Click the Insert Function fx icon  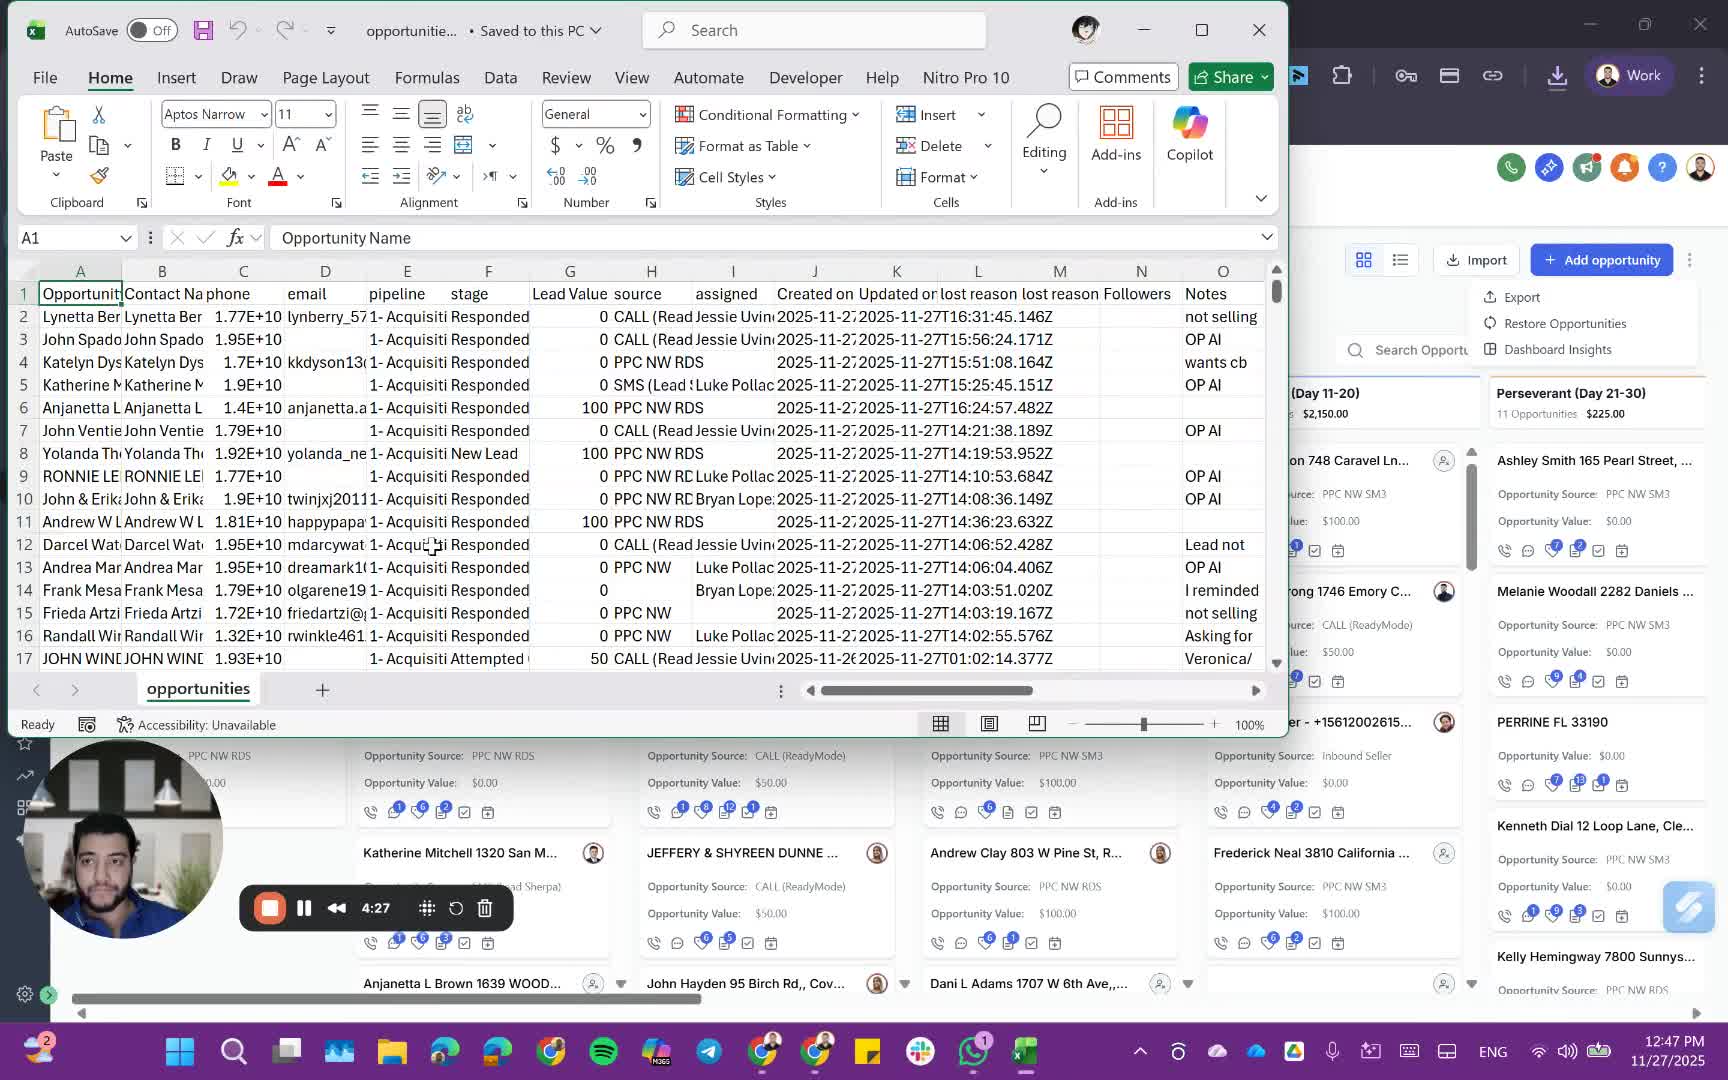click(x=235, y=238)
